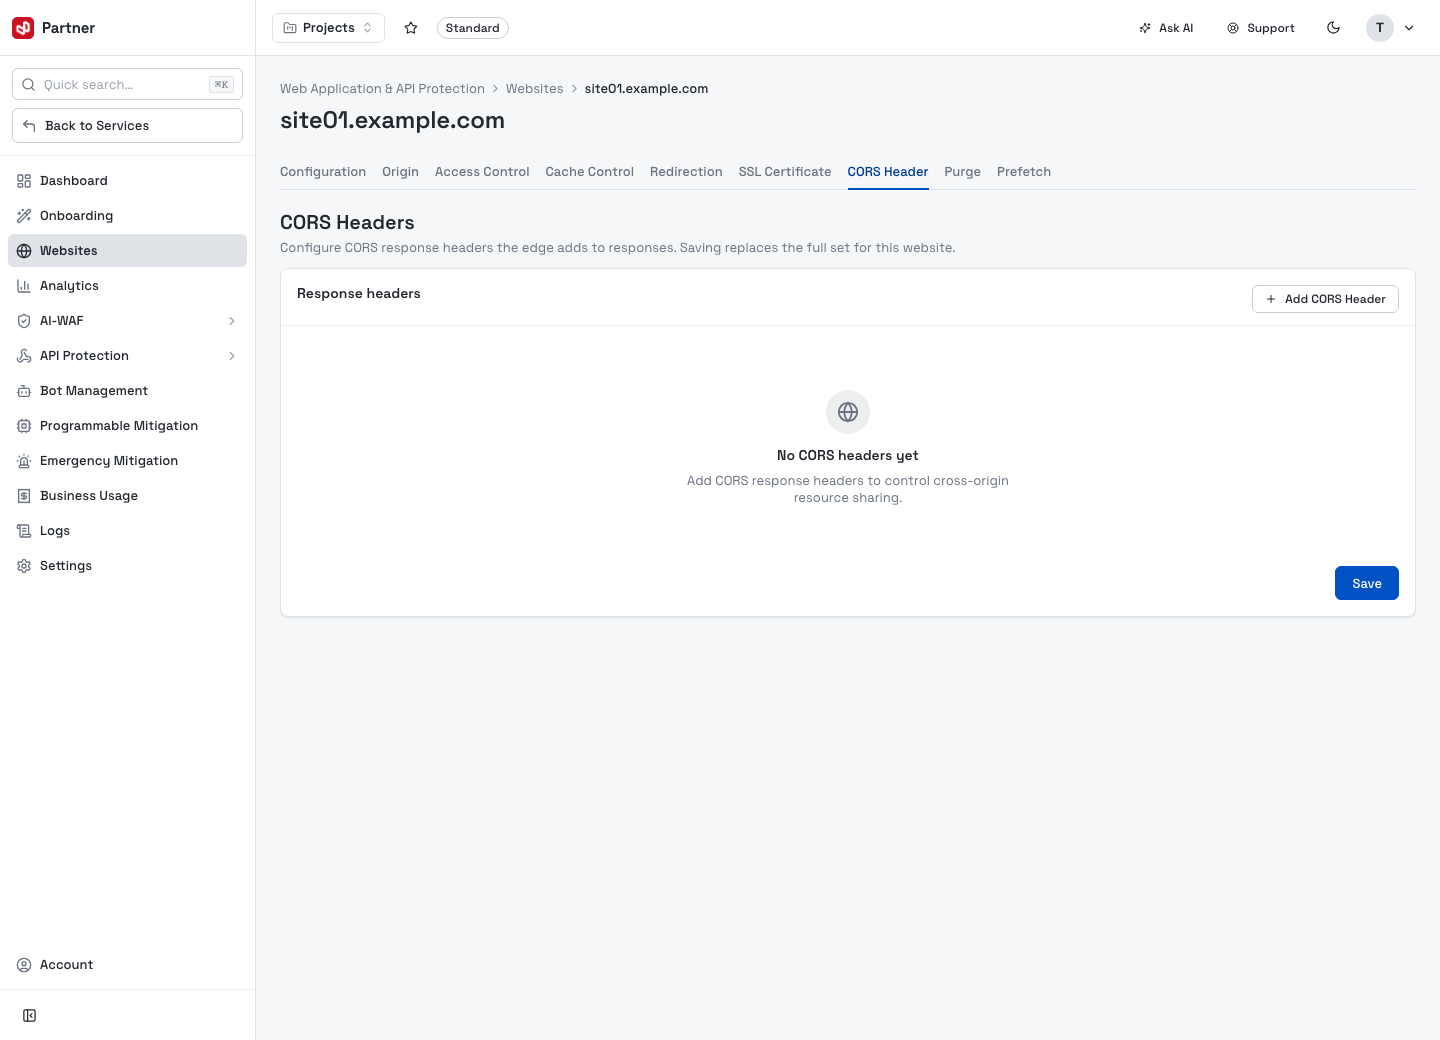
Task: Click the Websites globe icon in sidebar
Action: coord(24,251)
